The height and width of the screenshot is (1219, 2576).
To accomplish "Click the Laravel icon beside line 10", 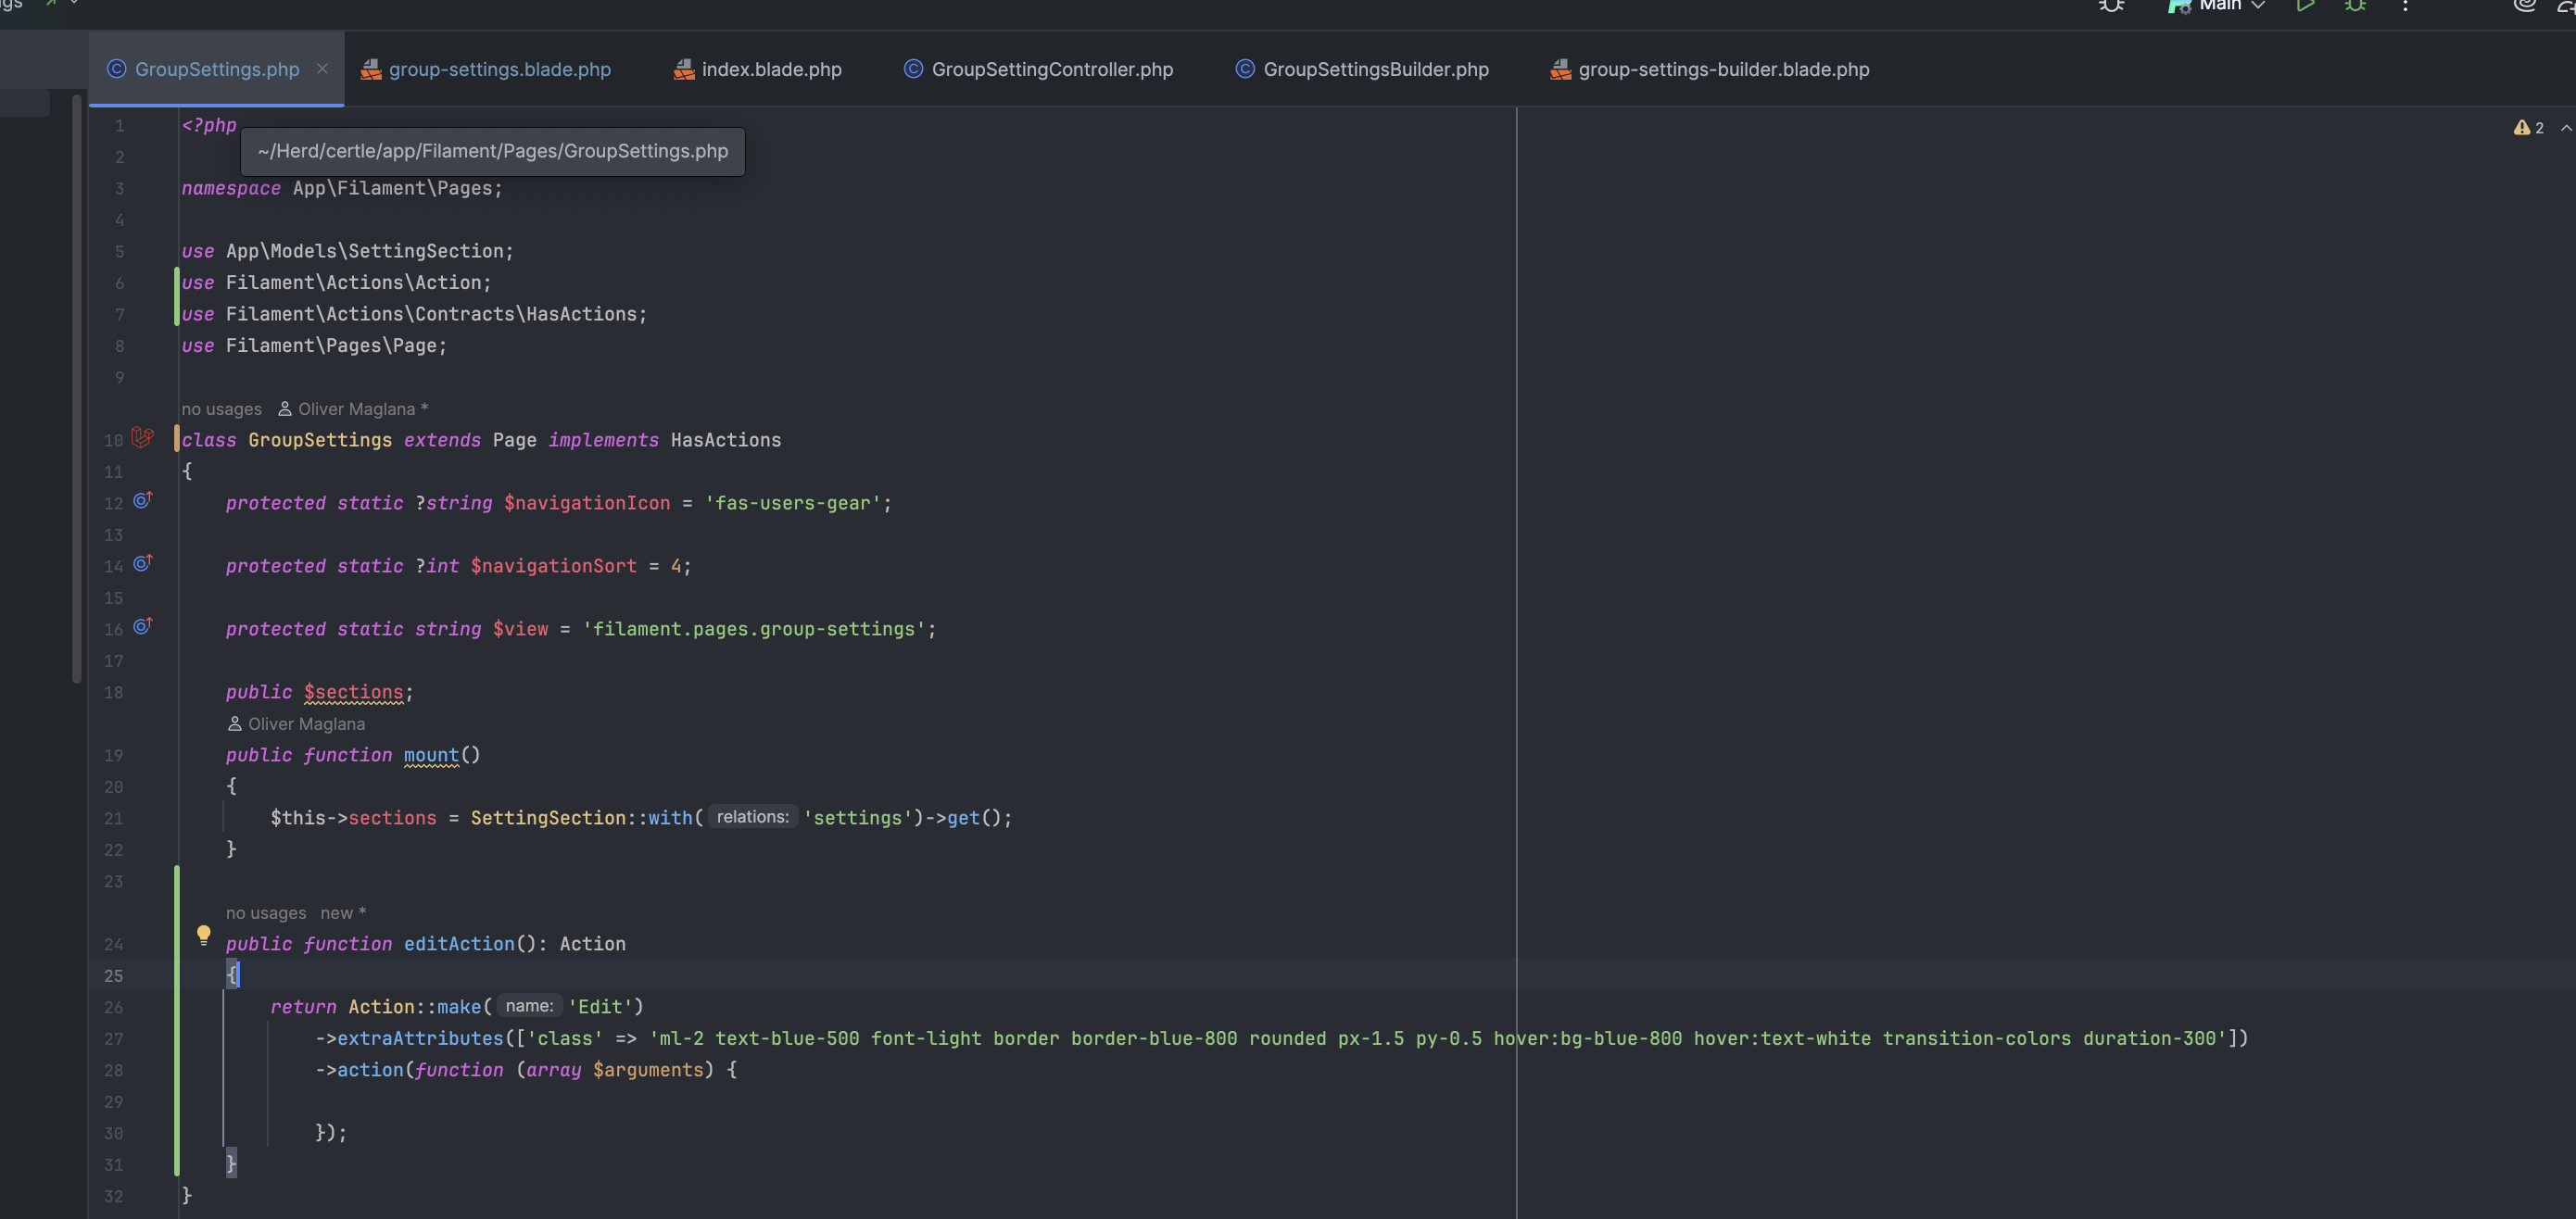I will point(142,438).
